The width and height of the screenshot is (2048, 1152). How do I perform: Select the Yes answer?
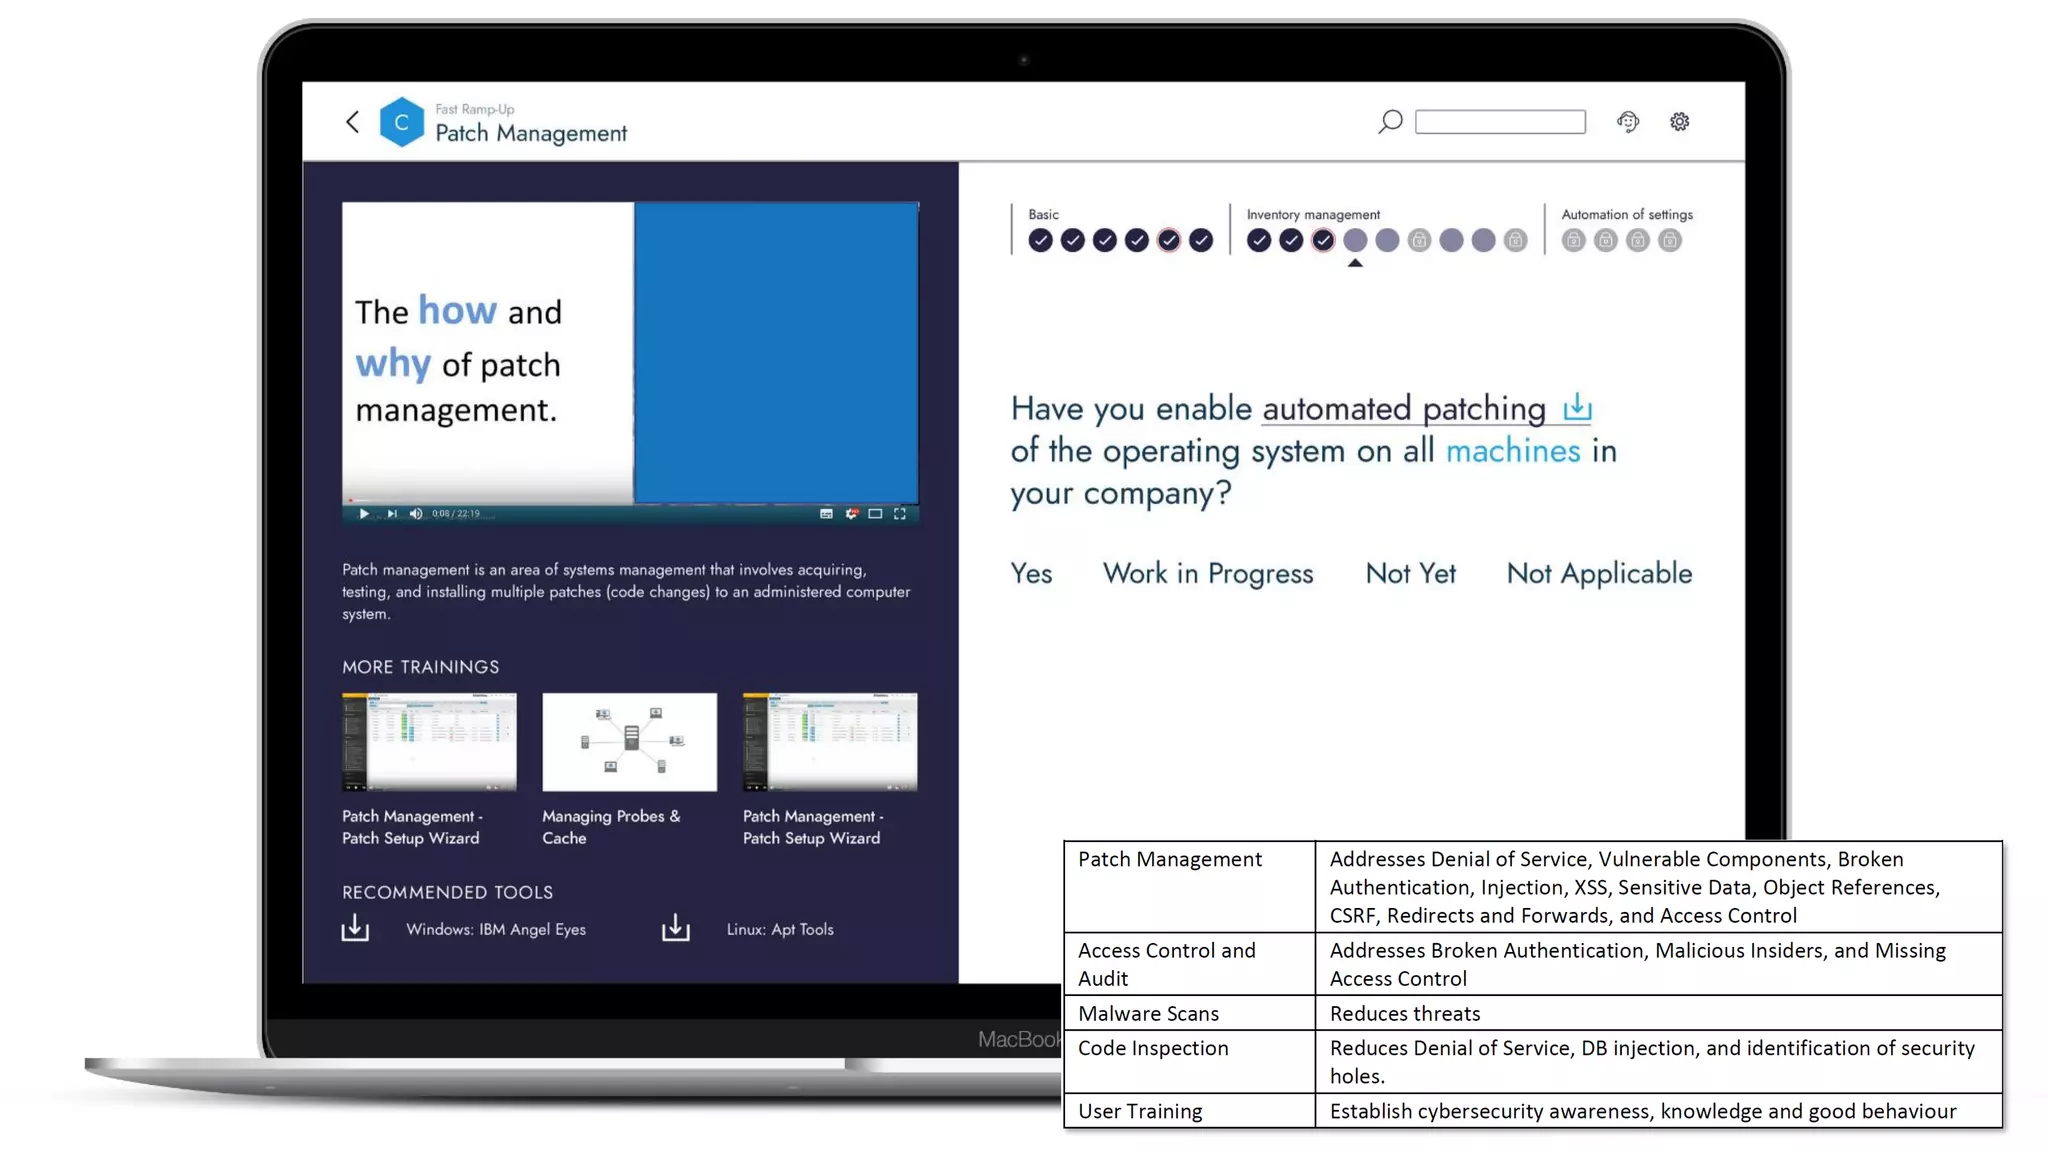tap(1031, 573)
